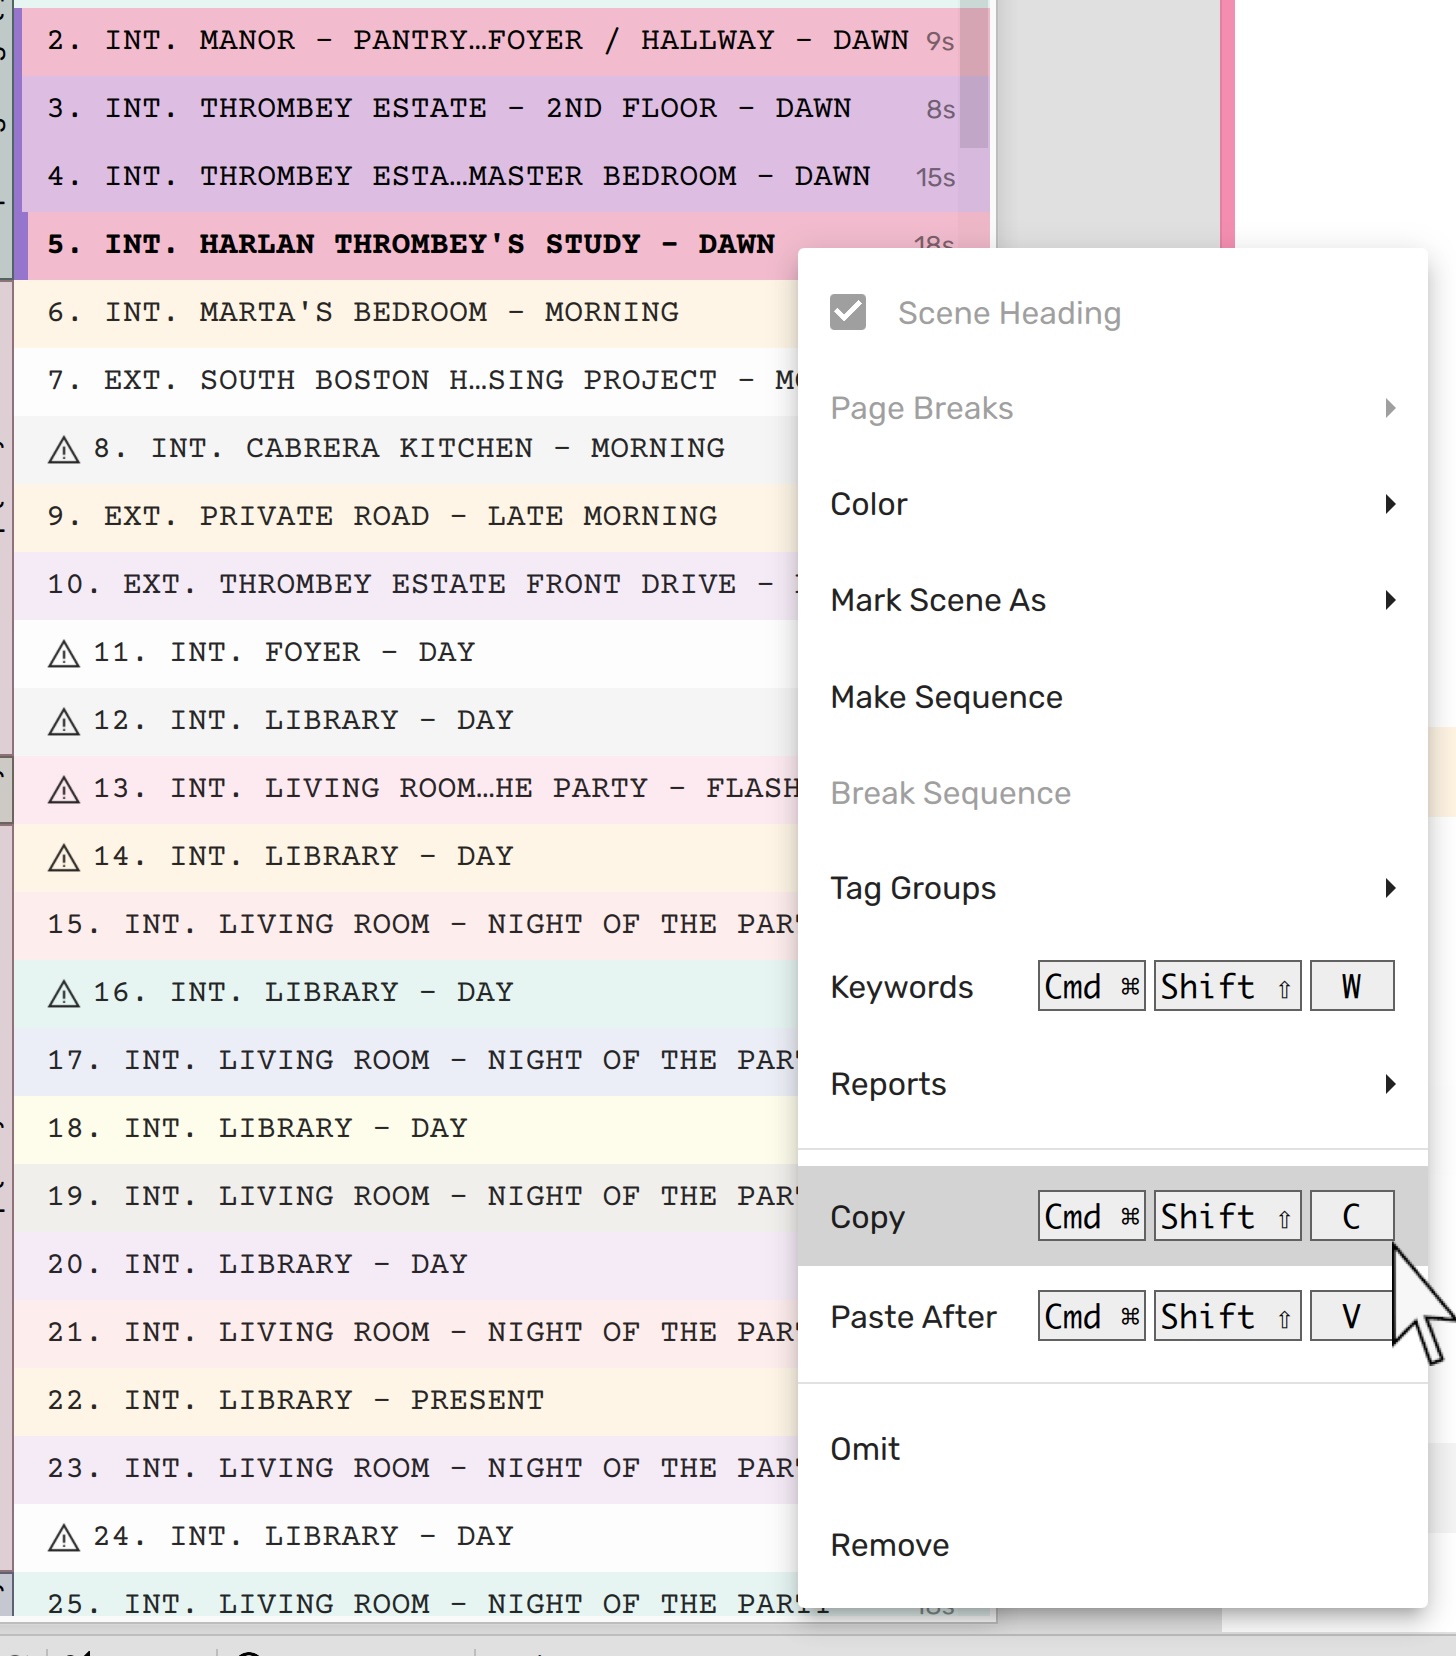This screenshot has width=1456, height=1656.
Task: Click warning triangle beside scene 11 Foyer
Action: (x=64, y=654)
